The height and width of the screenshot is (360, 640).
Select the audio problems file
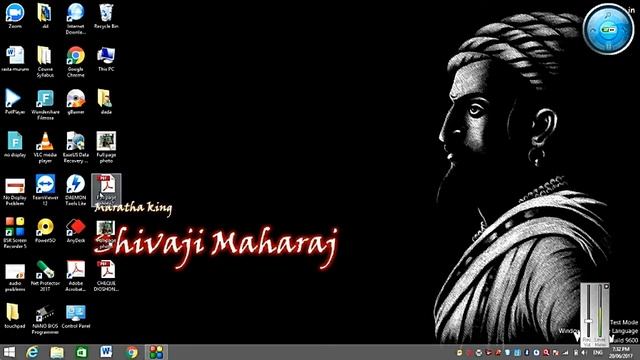[15, 277]
